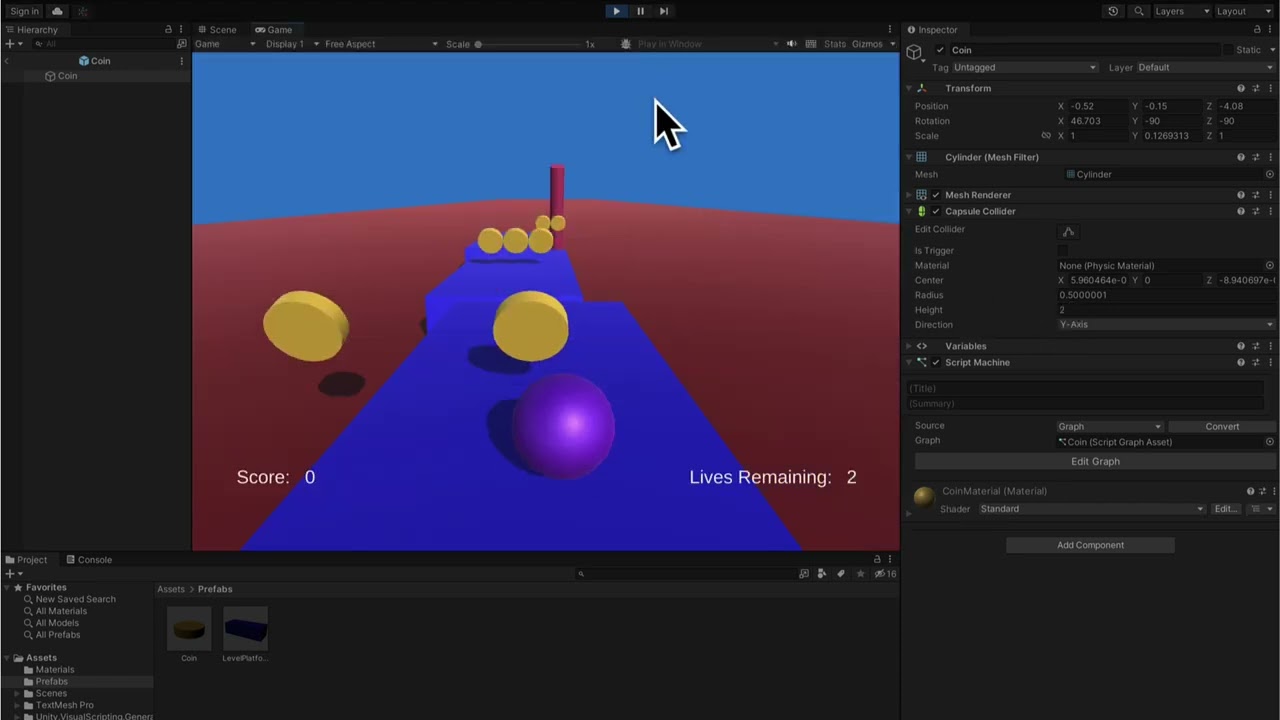Disable Mesh Renderer component checkbox
This screenshot has width=1280, height=720.
tap(936, 195)
